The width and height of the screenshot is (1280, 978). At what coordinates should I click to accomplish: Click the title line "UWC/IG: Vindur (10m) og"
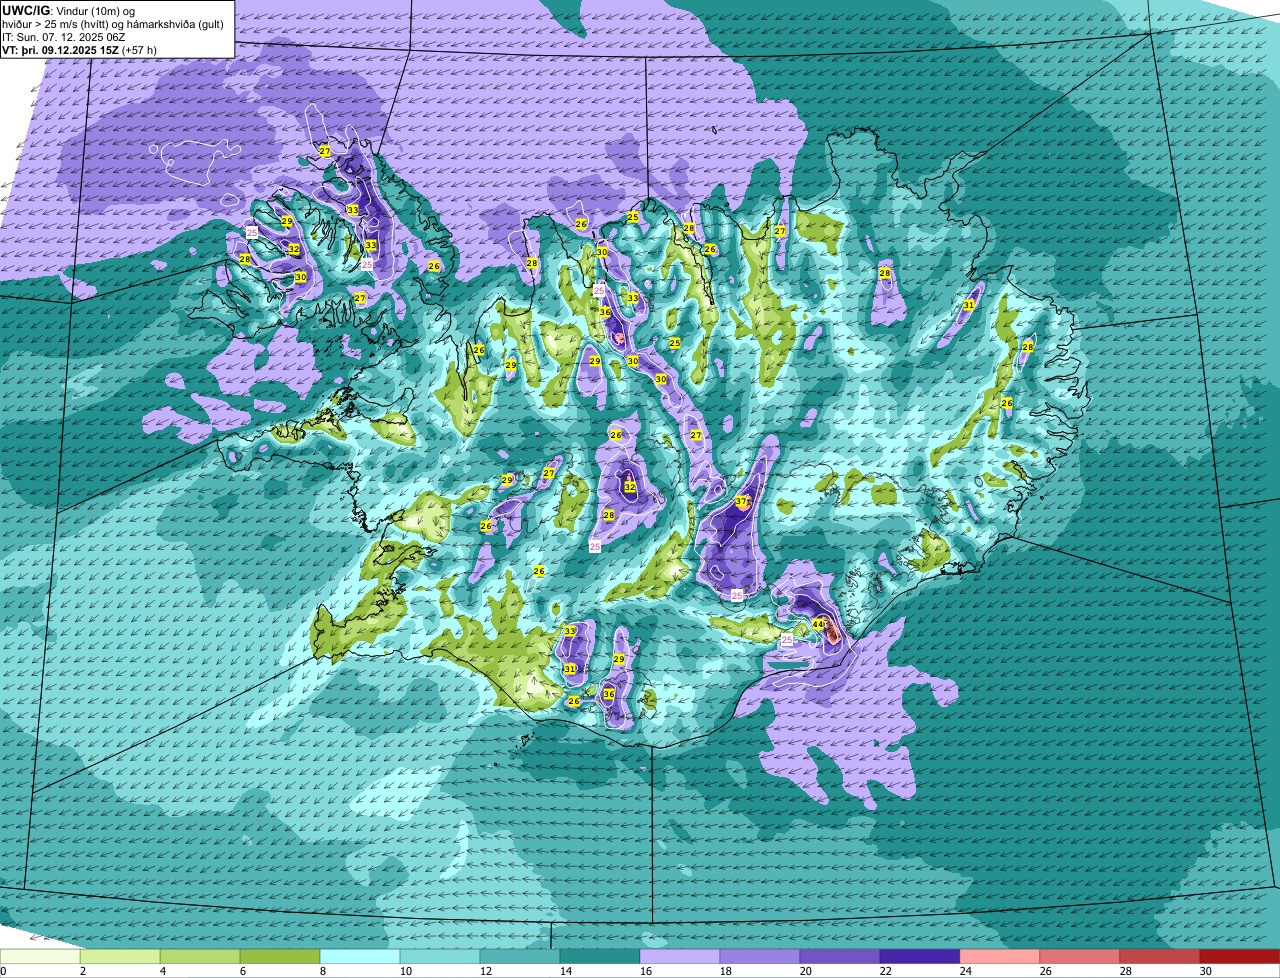[x=68, y=10]
